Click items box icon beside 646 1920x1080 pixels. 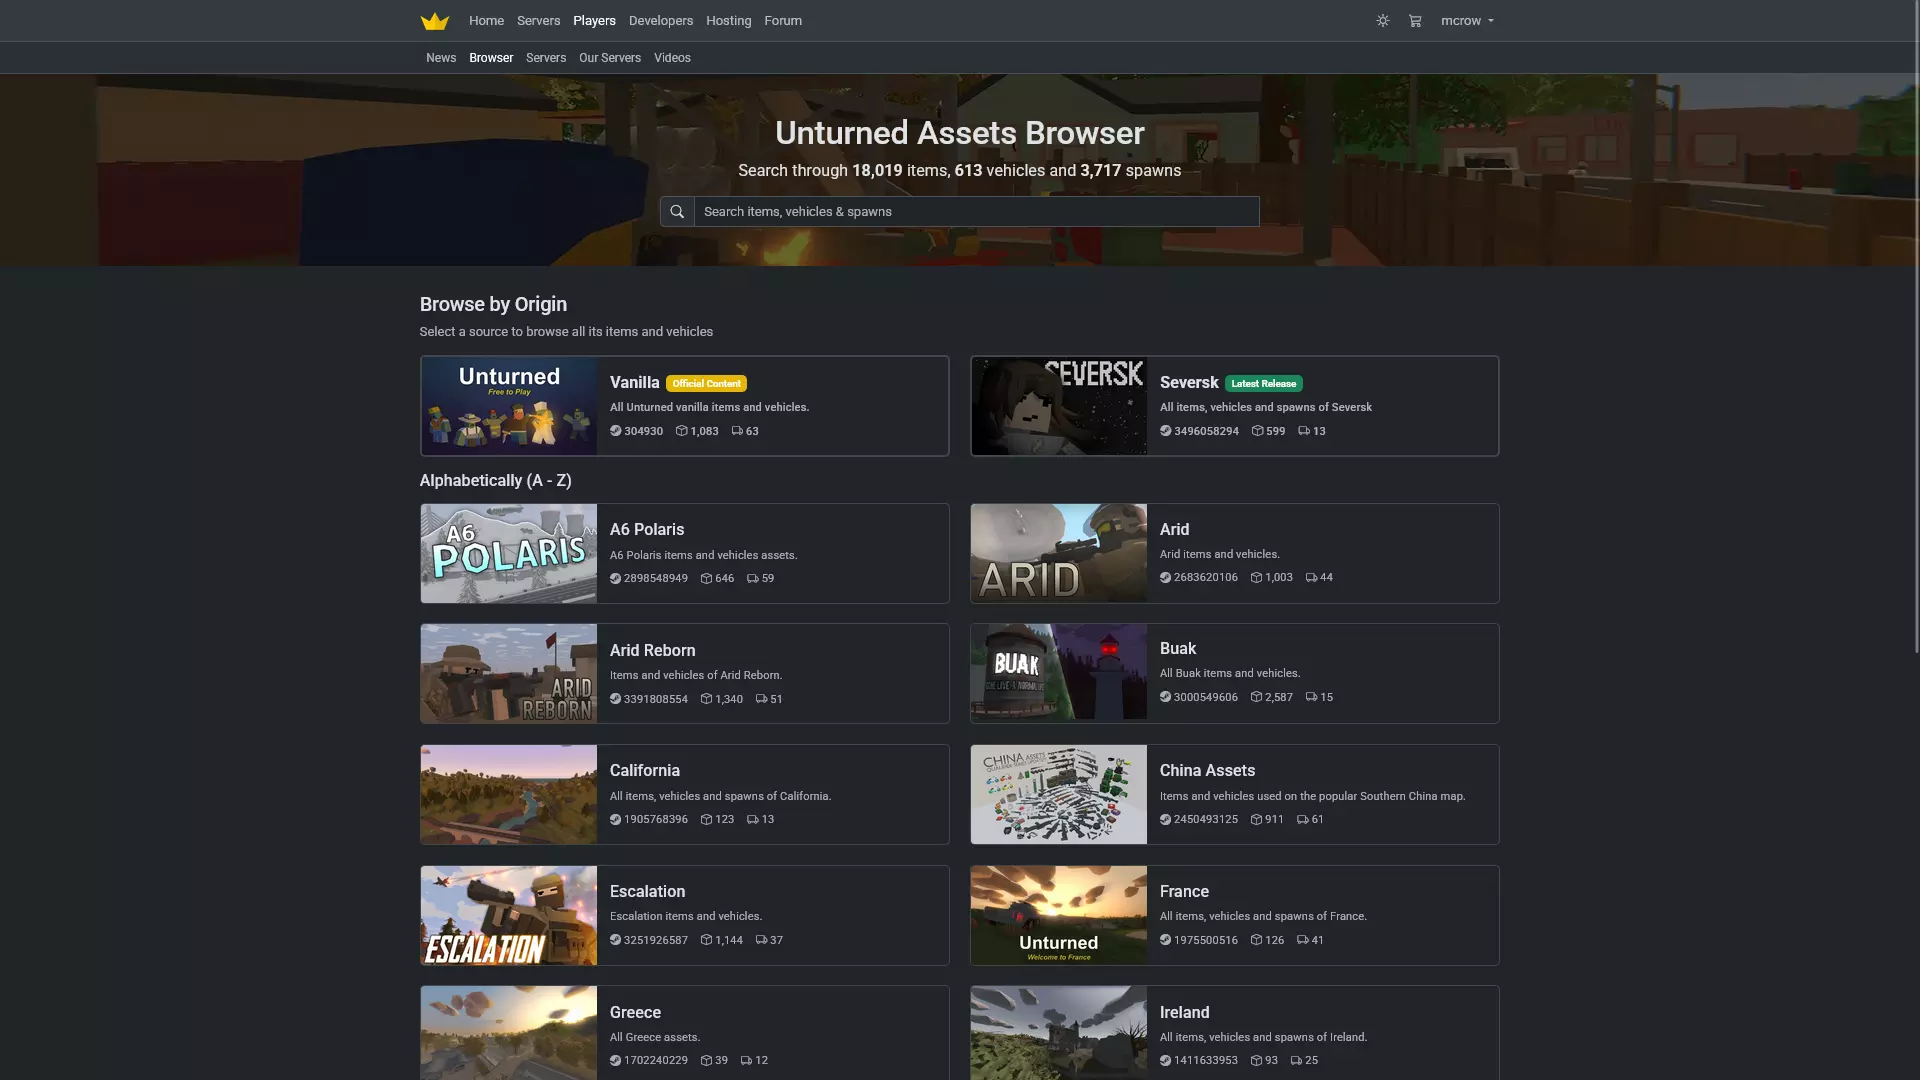click(x=706, y=579)
